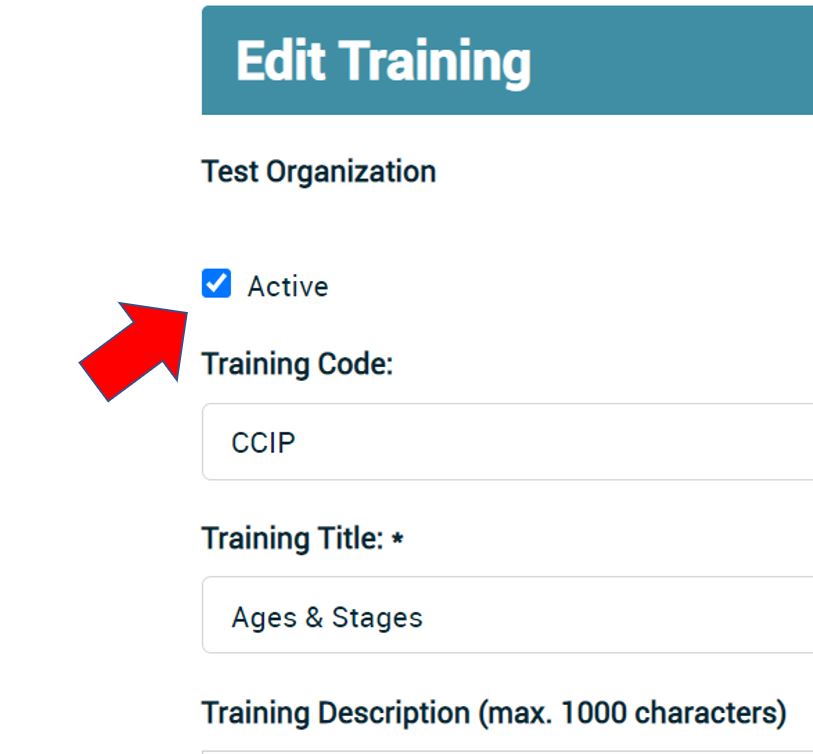Click the "Training Description" label text

pyautogui.click(x=330, y=713)
